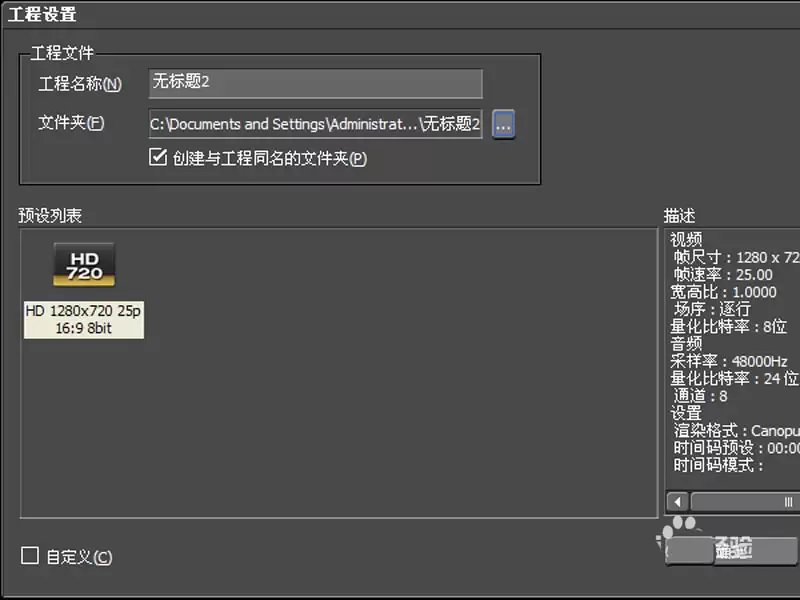Uncheck 创建与工程同名的文件夹 checkbox
This screenshot has width=800, height=600.
158,157
